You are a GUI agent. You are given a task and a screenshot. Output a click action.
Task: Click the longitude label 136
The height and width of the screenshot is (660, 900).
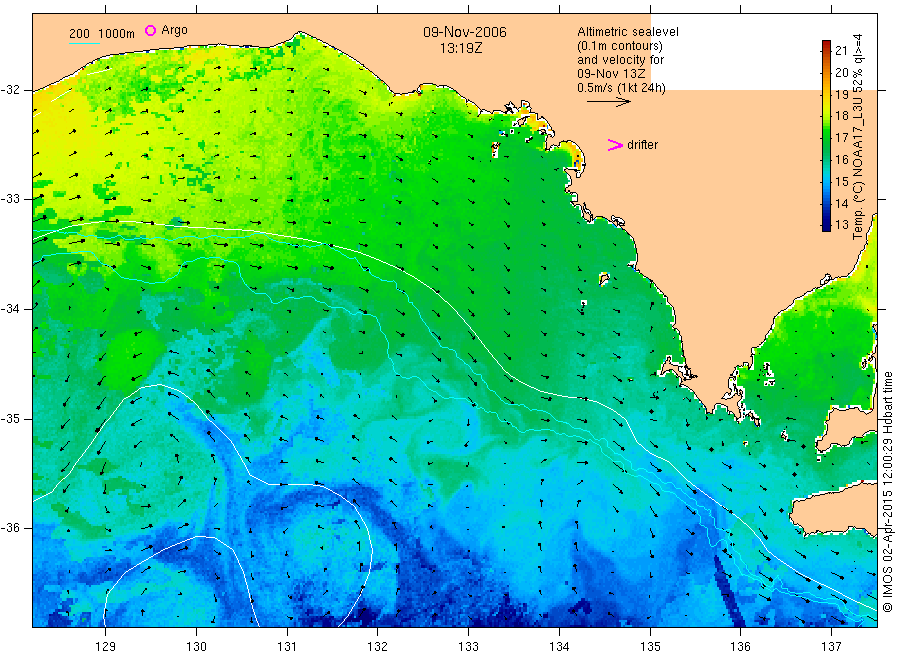pyautogui.click(x=740, y=647)
